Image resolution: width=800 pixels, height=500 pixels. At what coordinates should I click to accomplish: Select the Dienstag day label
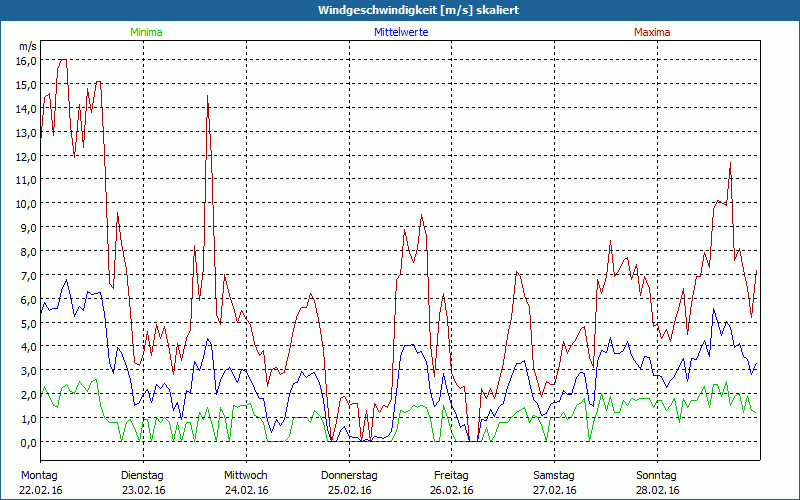click(143, 475)
